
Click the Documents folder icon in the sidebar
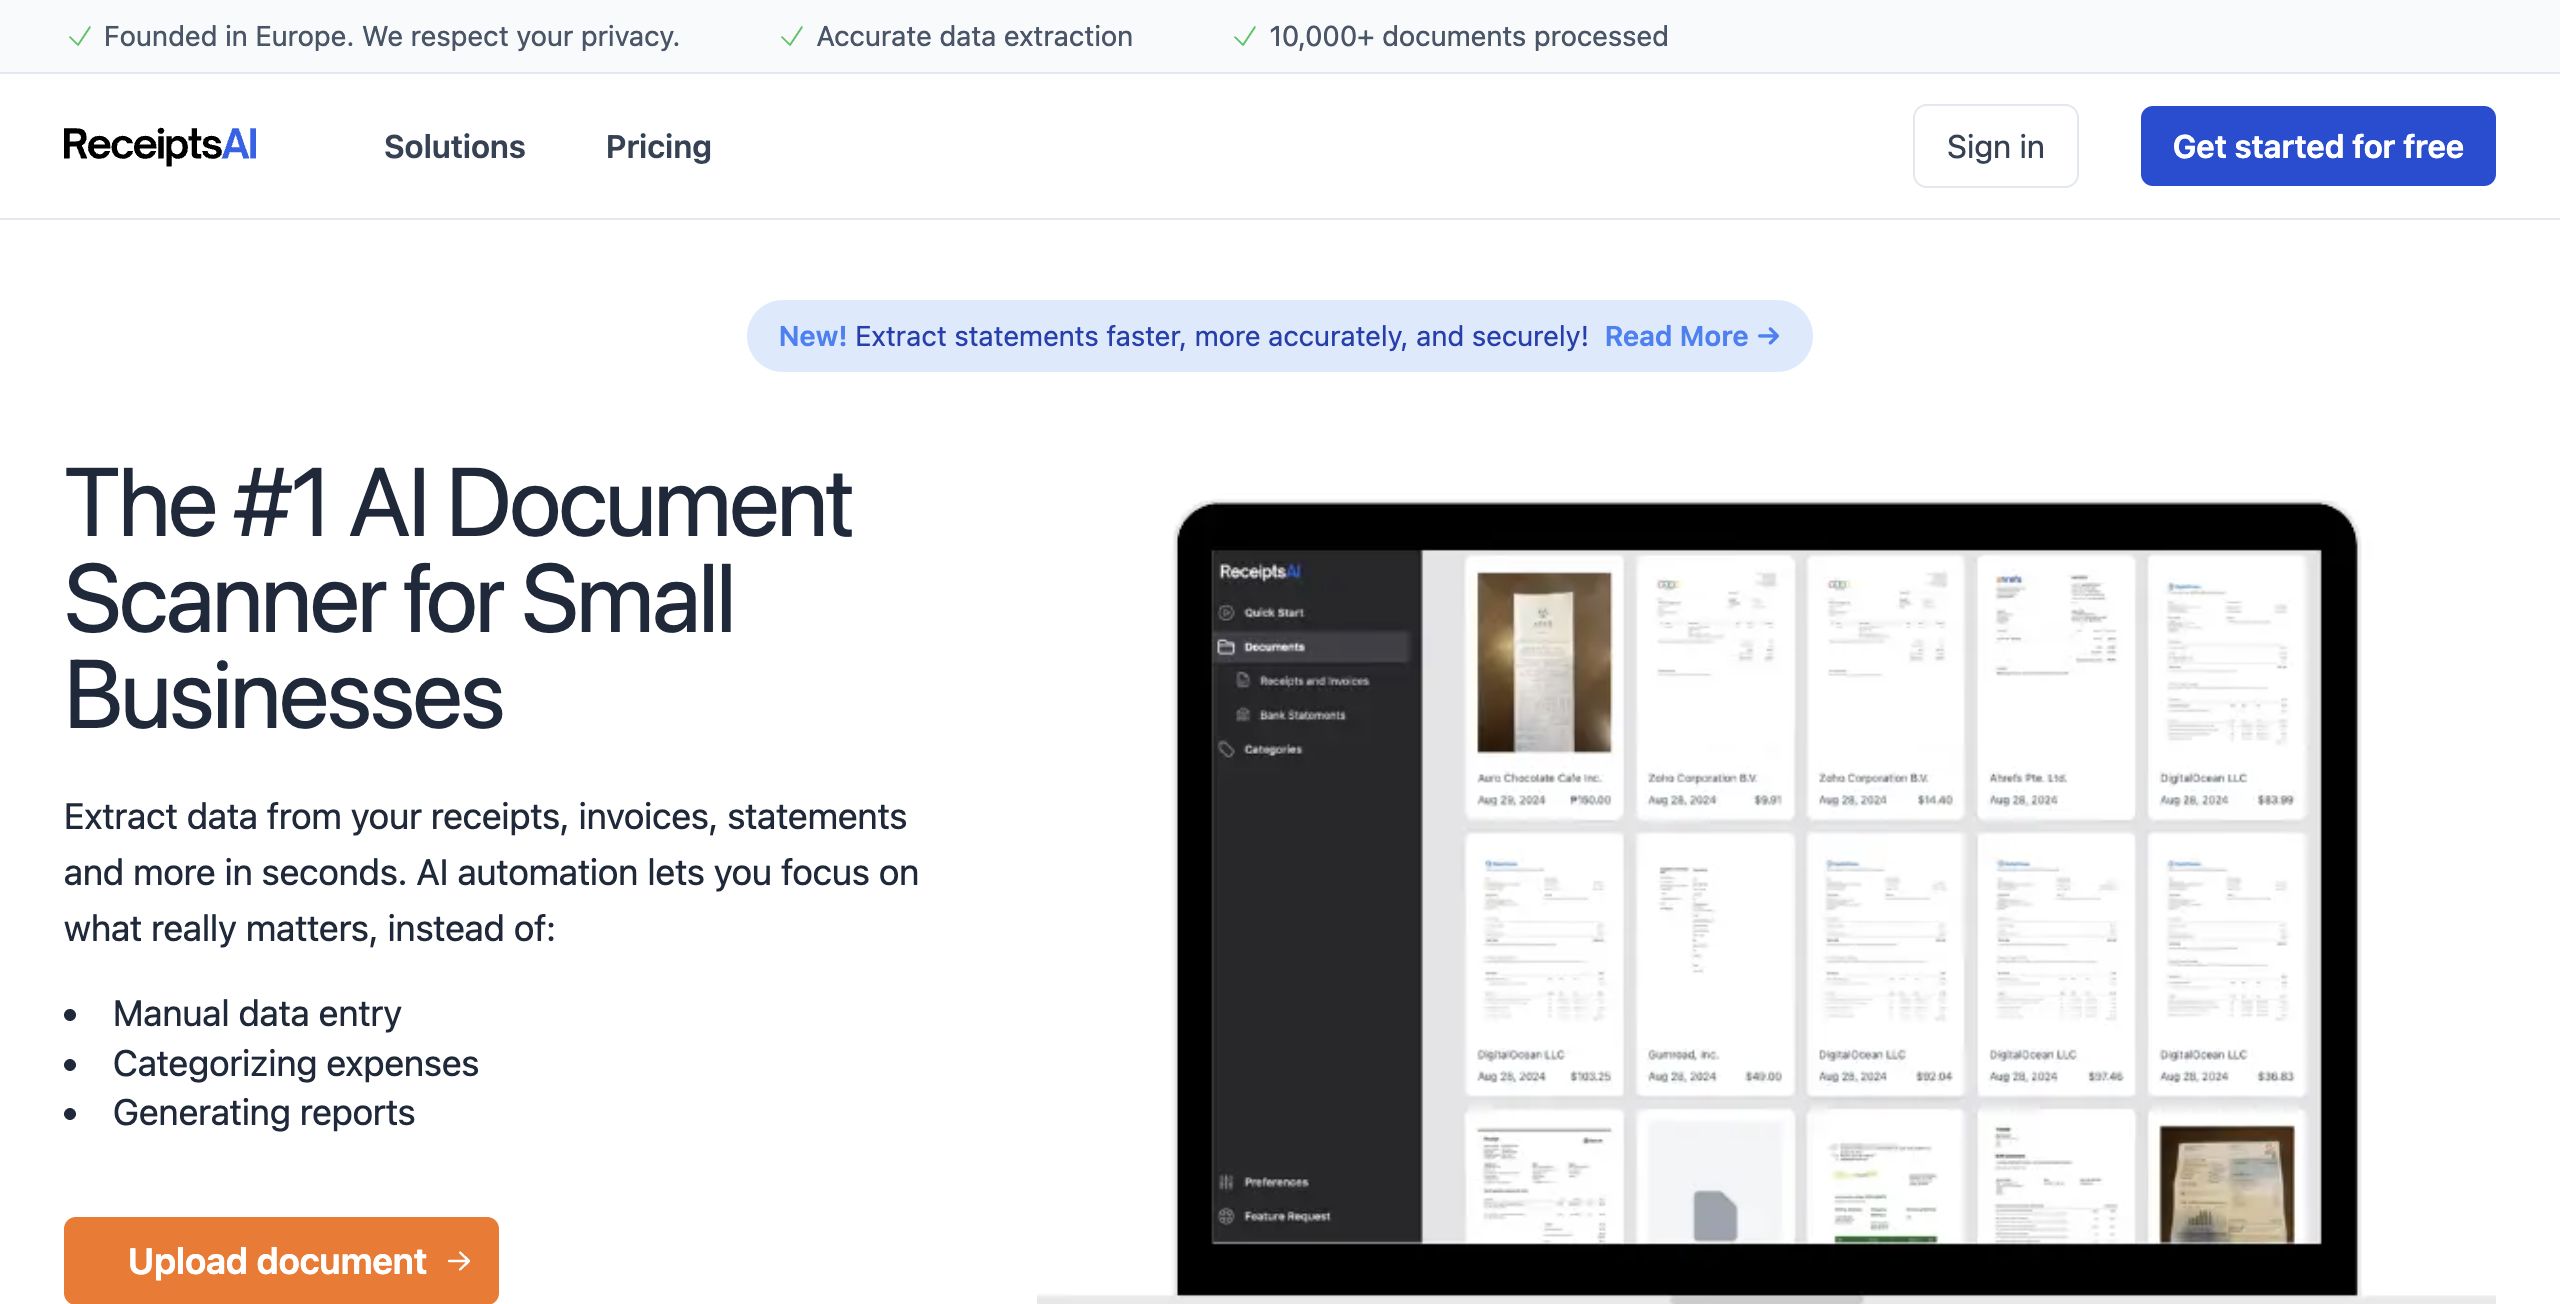pos(1226,647)
